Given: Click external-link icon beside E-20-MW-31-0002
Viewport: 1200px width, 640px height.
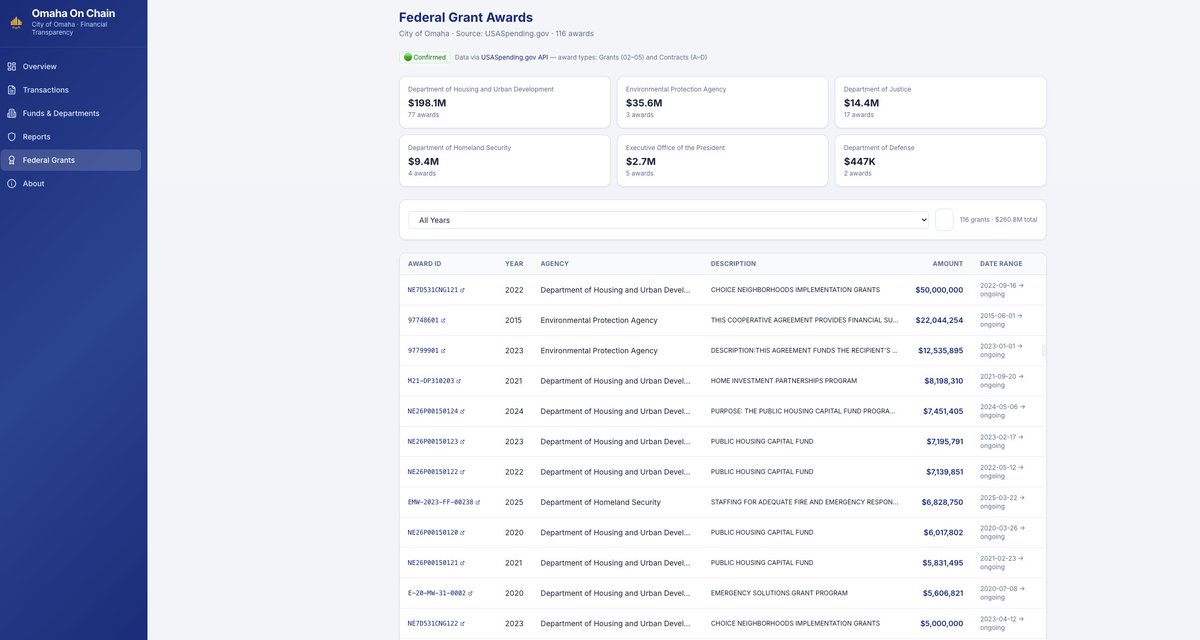Looking at the screenshot, I should click(471, 593).
